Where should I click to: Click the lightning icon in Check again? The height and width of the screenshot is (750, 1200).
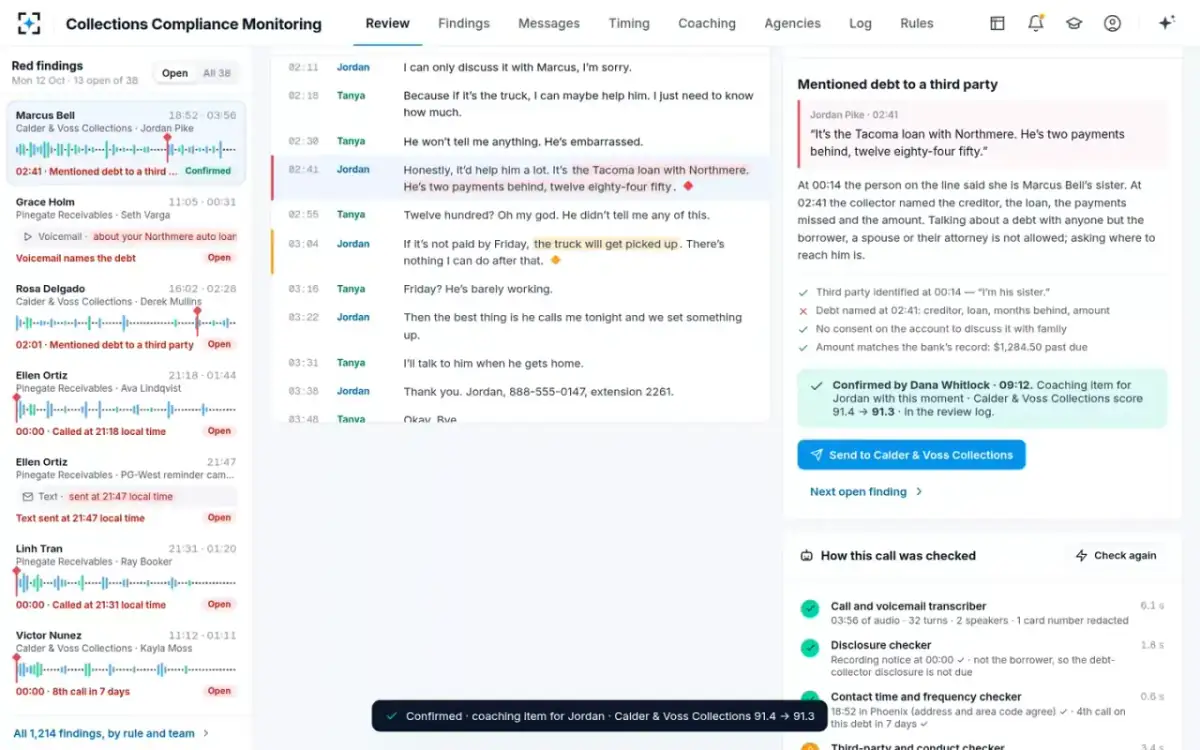(x=1081, y=556)
